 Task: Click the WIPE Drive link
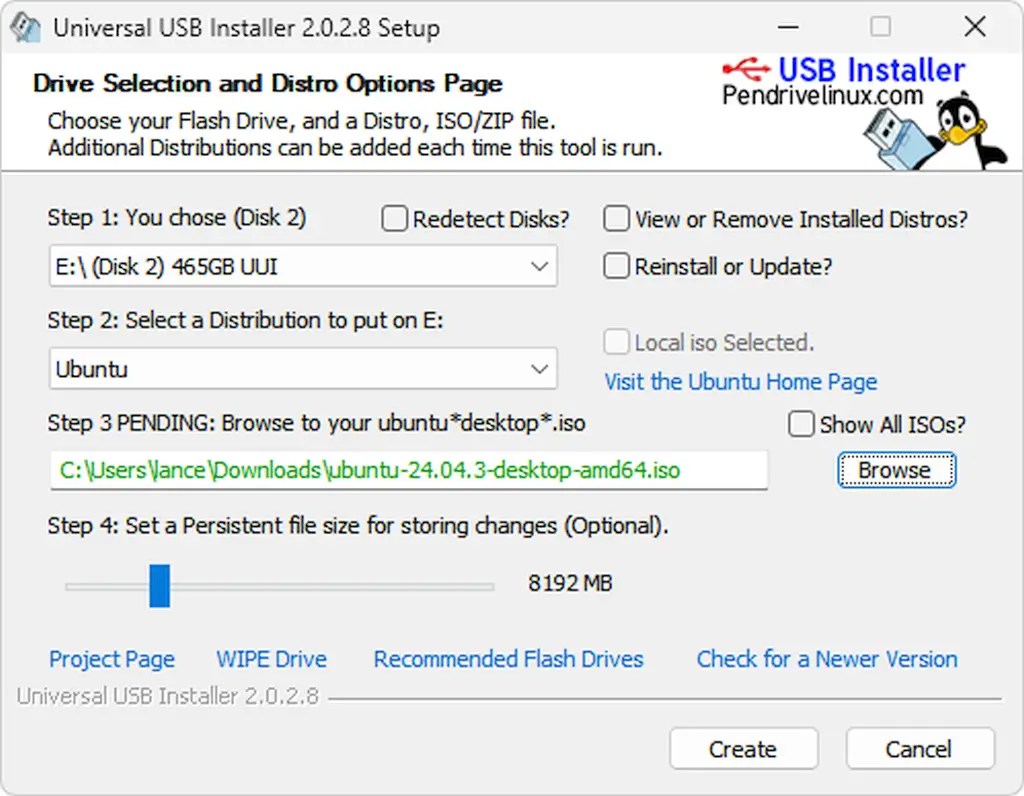pyautogui.click(x=271, y=659)
